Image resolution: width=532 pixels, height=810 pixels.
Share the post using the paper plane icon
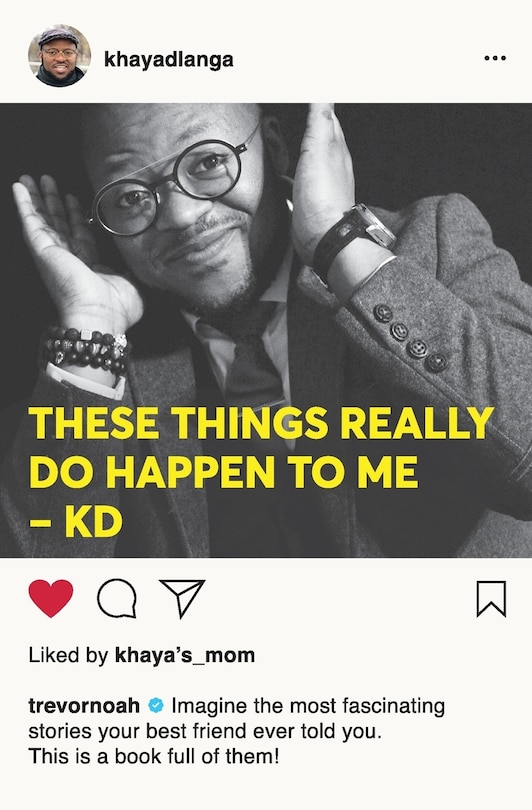point(182,598)
